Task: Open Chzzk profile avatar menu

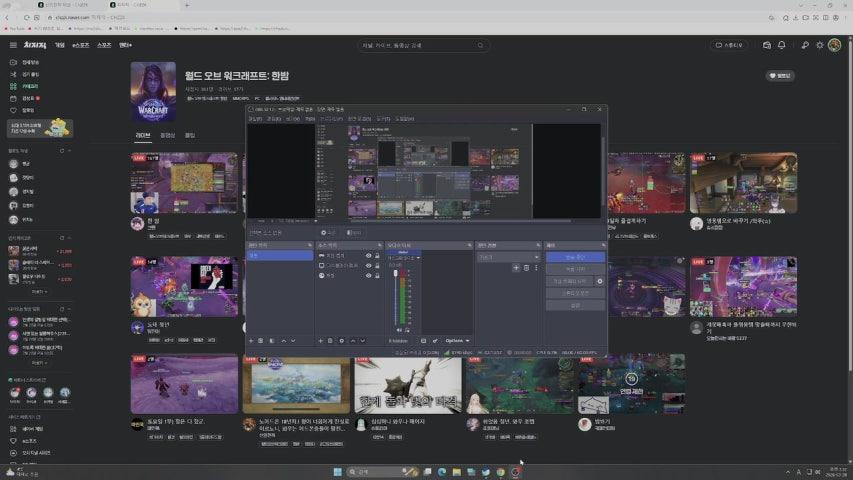Action: pyautogui.click(x=835, y=45)
